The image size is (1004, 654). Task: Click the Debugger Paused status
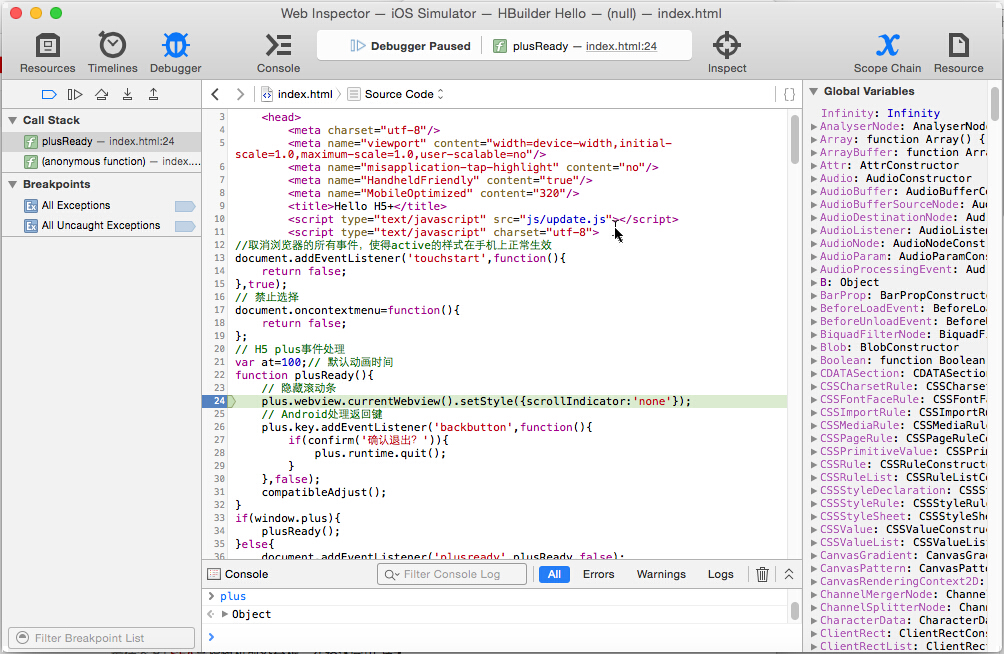tap(410, 46)
